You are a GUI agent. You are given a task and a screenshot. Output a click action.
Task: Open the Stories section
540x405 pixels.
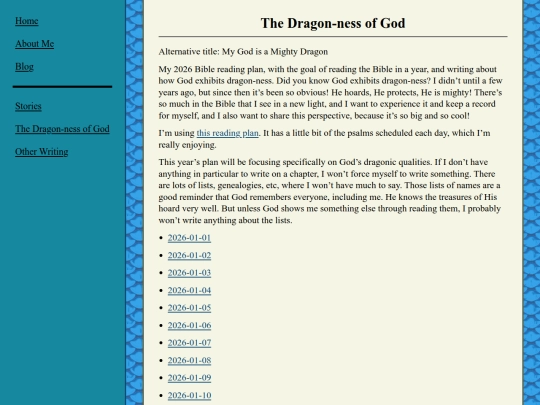point(28,106)
